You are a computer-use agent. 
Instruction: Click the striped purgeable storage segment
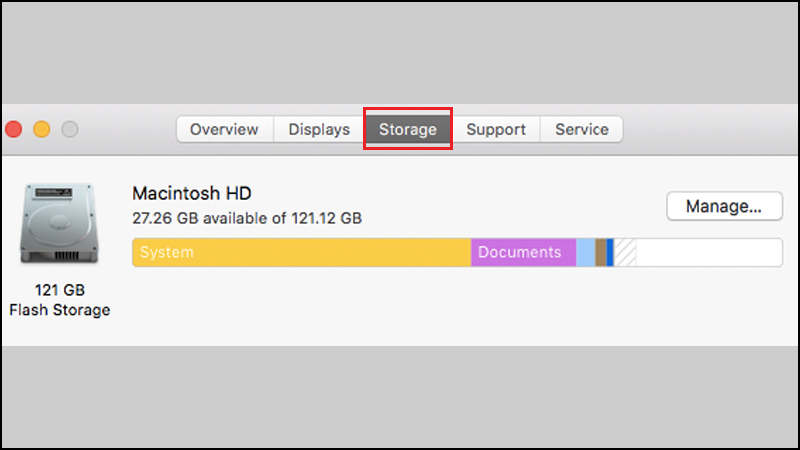625,253
